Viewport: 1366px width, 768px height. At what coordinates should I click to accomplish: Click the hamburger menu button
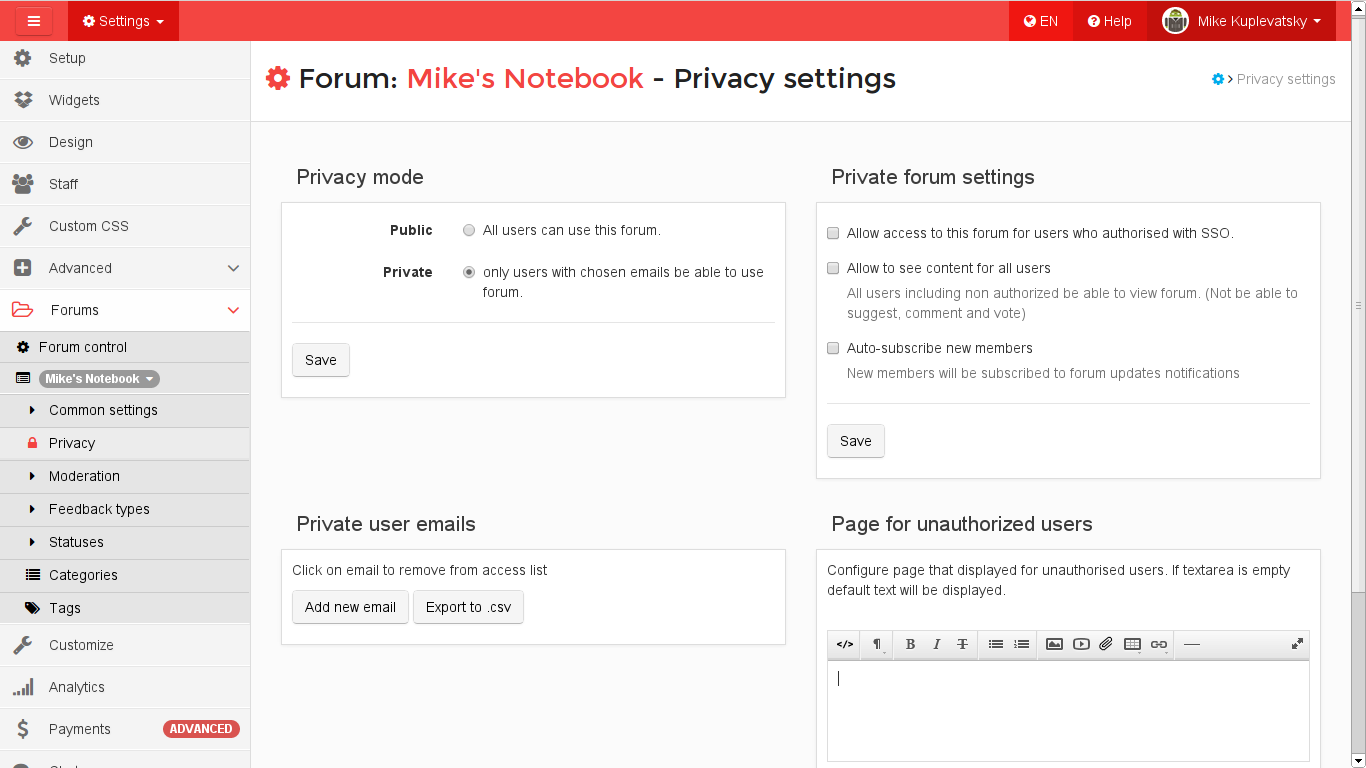tap(33, 21)
